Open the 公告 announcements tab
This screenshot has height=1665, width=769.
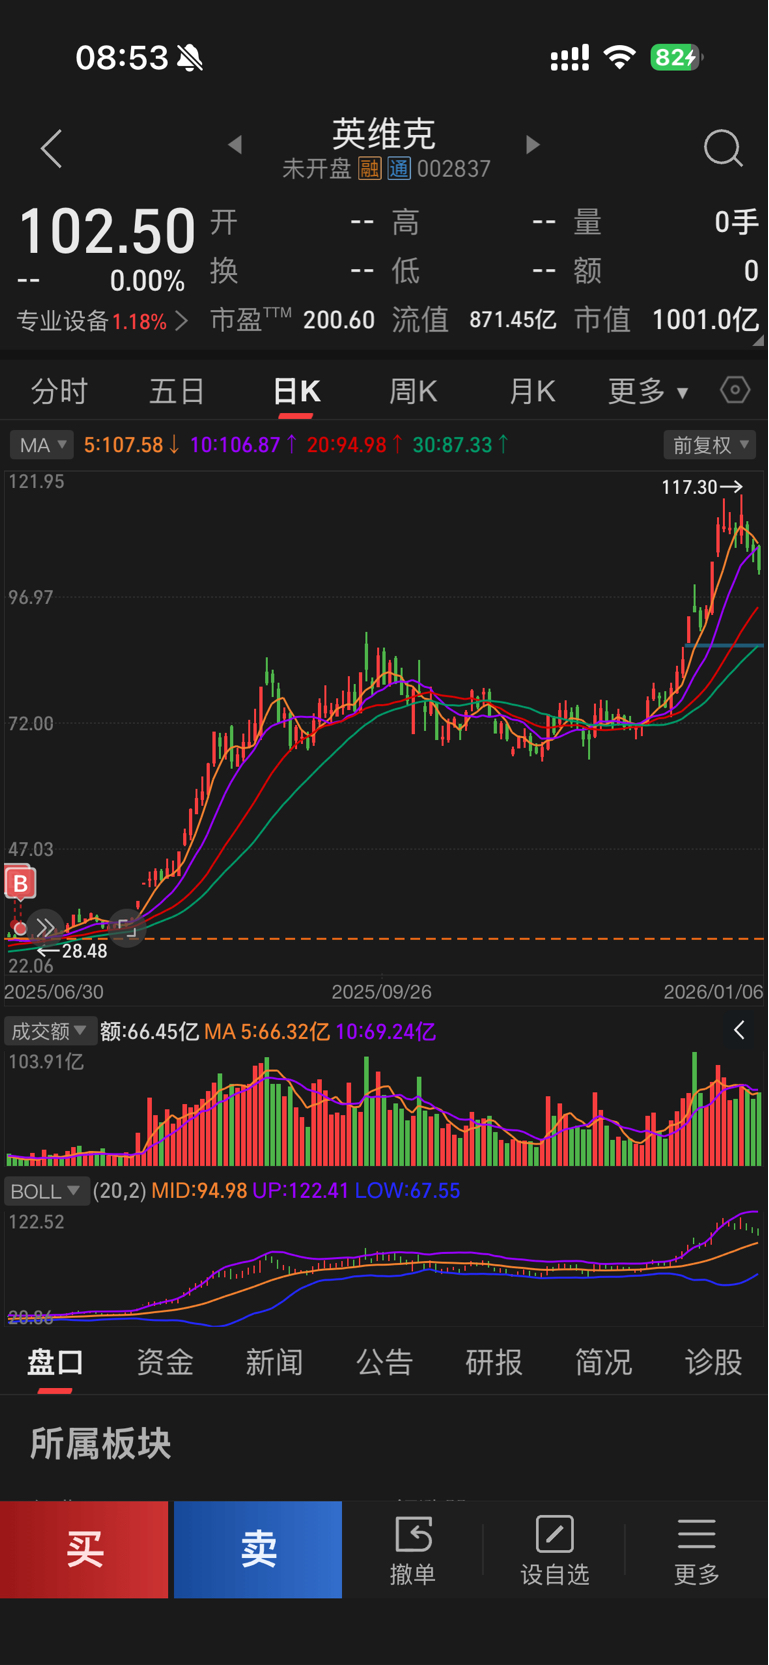[384, 1362]
